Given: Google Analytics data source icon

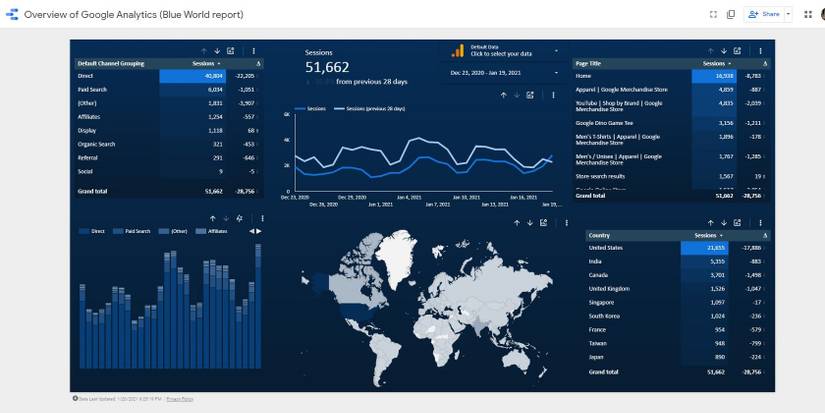Looking at the screenshot, I should coord(458,51).
